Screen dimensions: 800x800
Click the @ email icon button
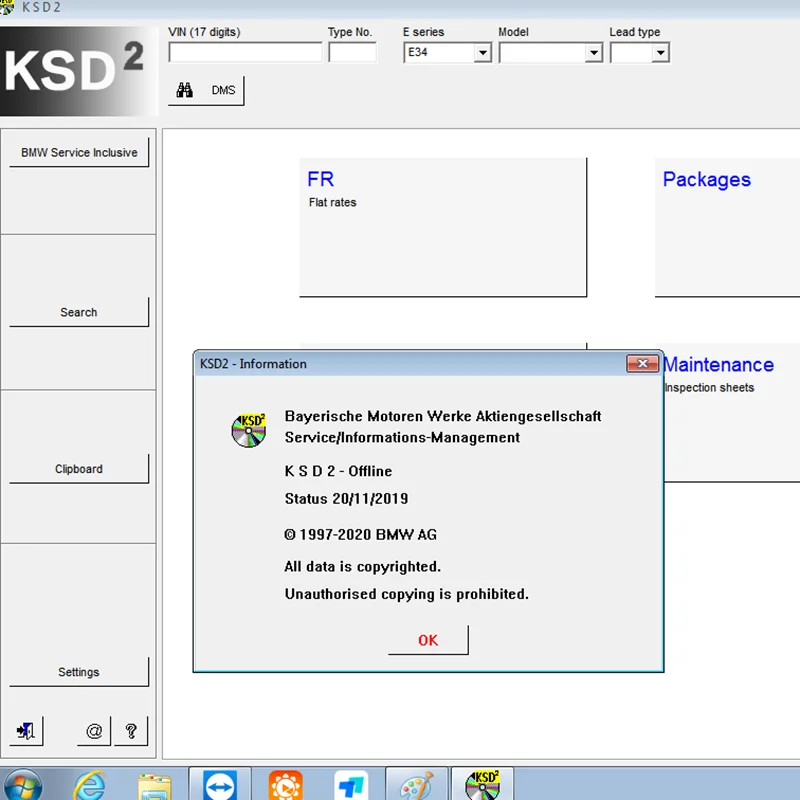click(94, 731)
